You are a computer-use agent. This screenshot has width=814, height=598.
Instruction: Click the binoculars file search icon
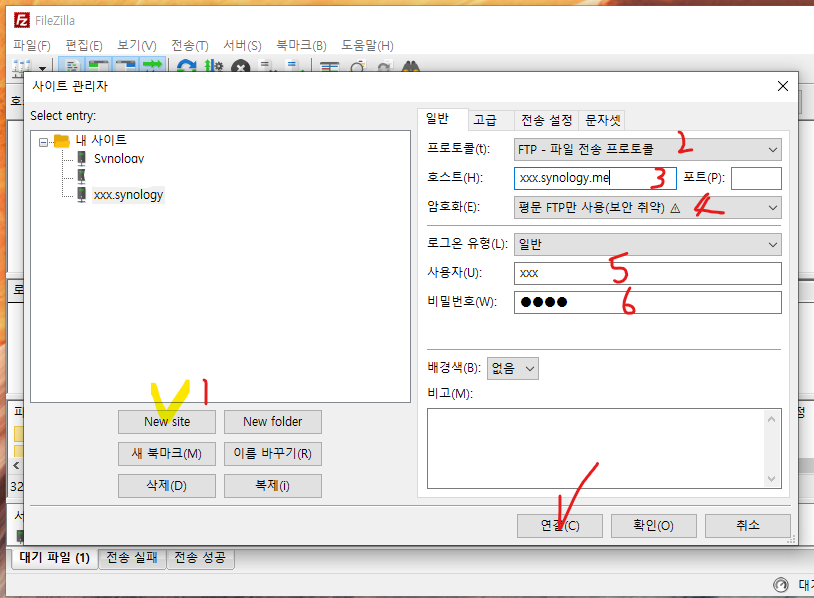pyautogui.click(x=411, y=66)
